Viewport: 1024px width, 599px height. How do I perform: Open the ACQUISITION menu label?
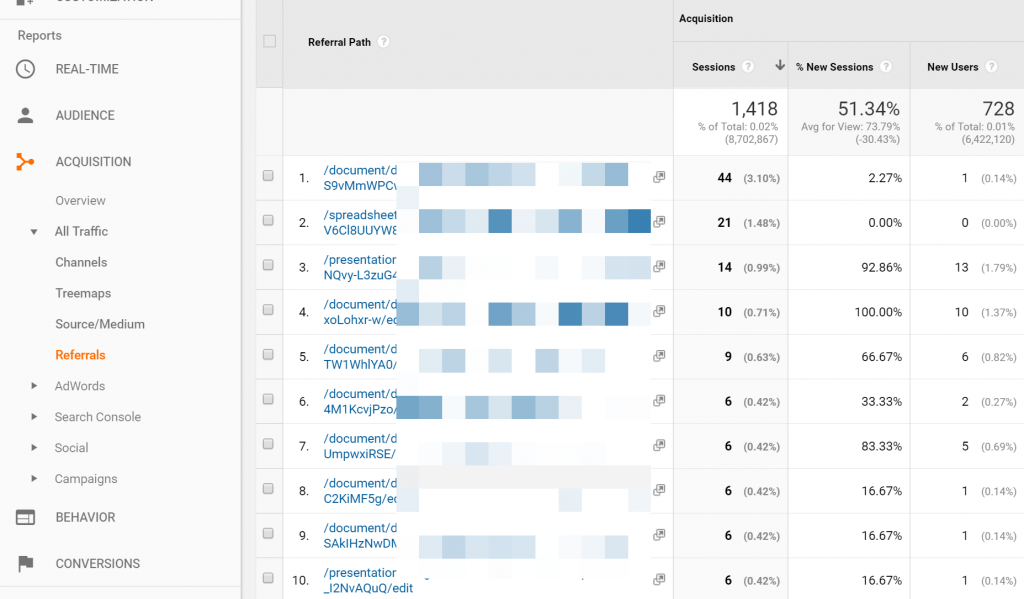tap(93, 162)
